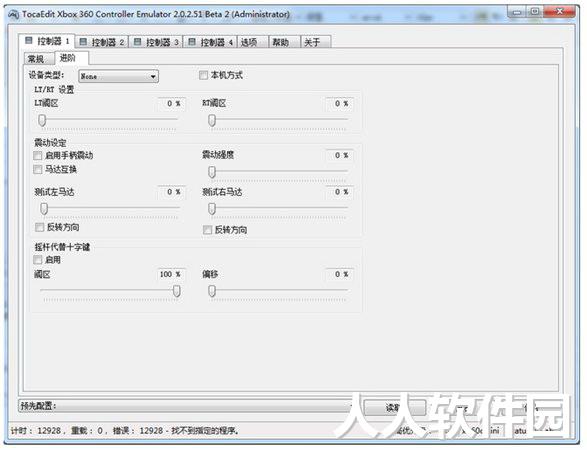Click the 摇杆代替十字键 group label
The height and width of the screenshot is (450, 587).
pyautogui.click(x=62, y=247)
